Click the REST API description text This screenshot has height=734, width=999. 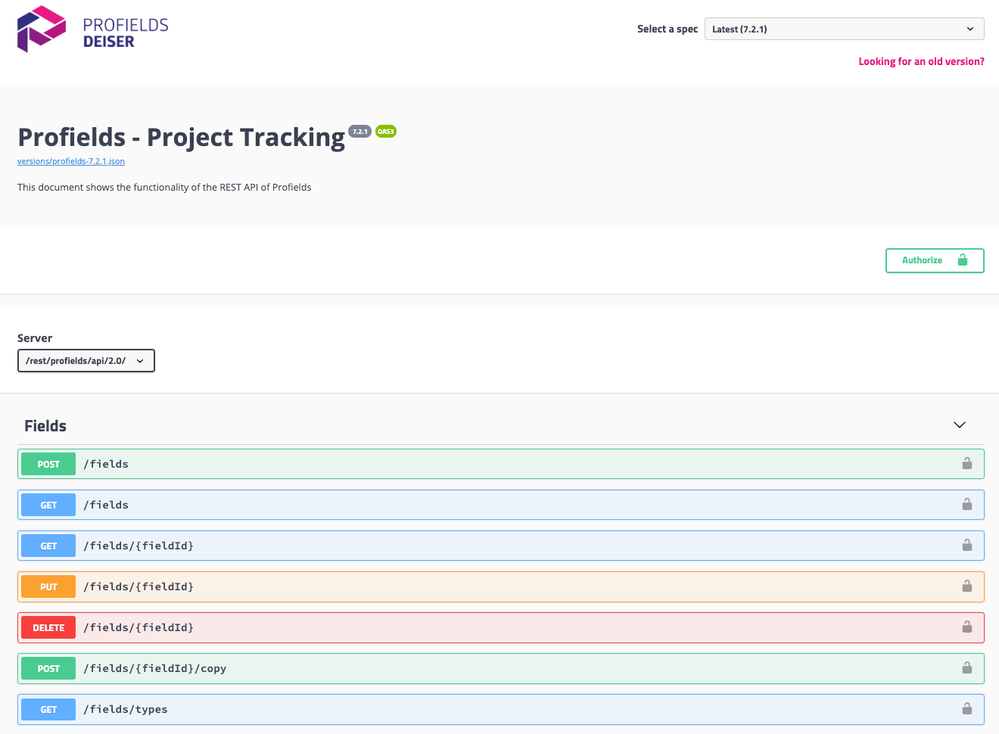point(164,187)
